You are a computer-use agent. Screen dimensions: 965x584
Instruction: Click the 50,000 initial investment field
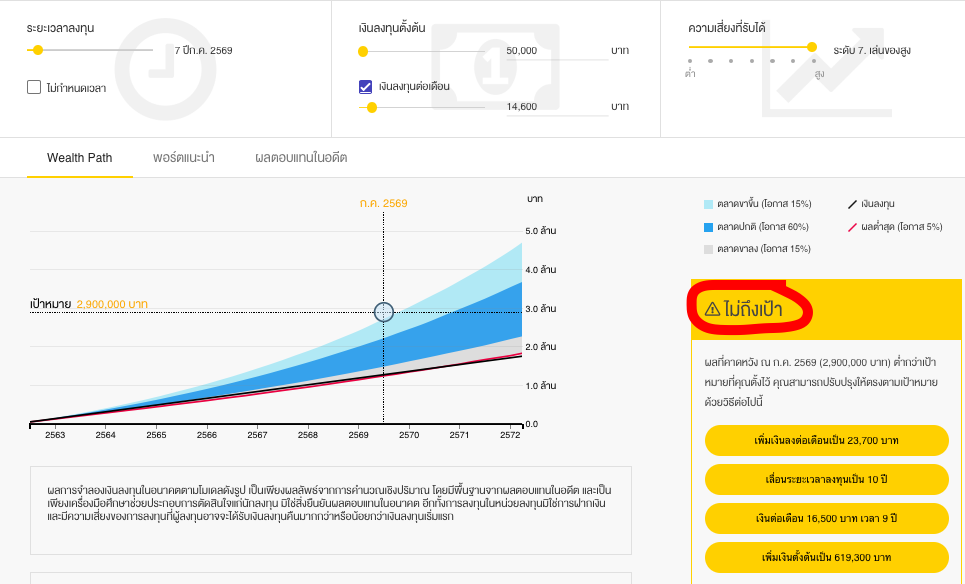[x=556, y=50]
